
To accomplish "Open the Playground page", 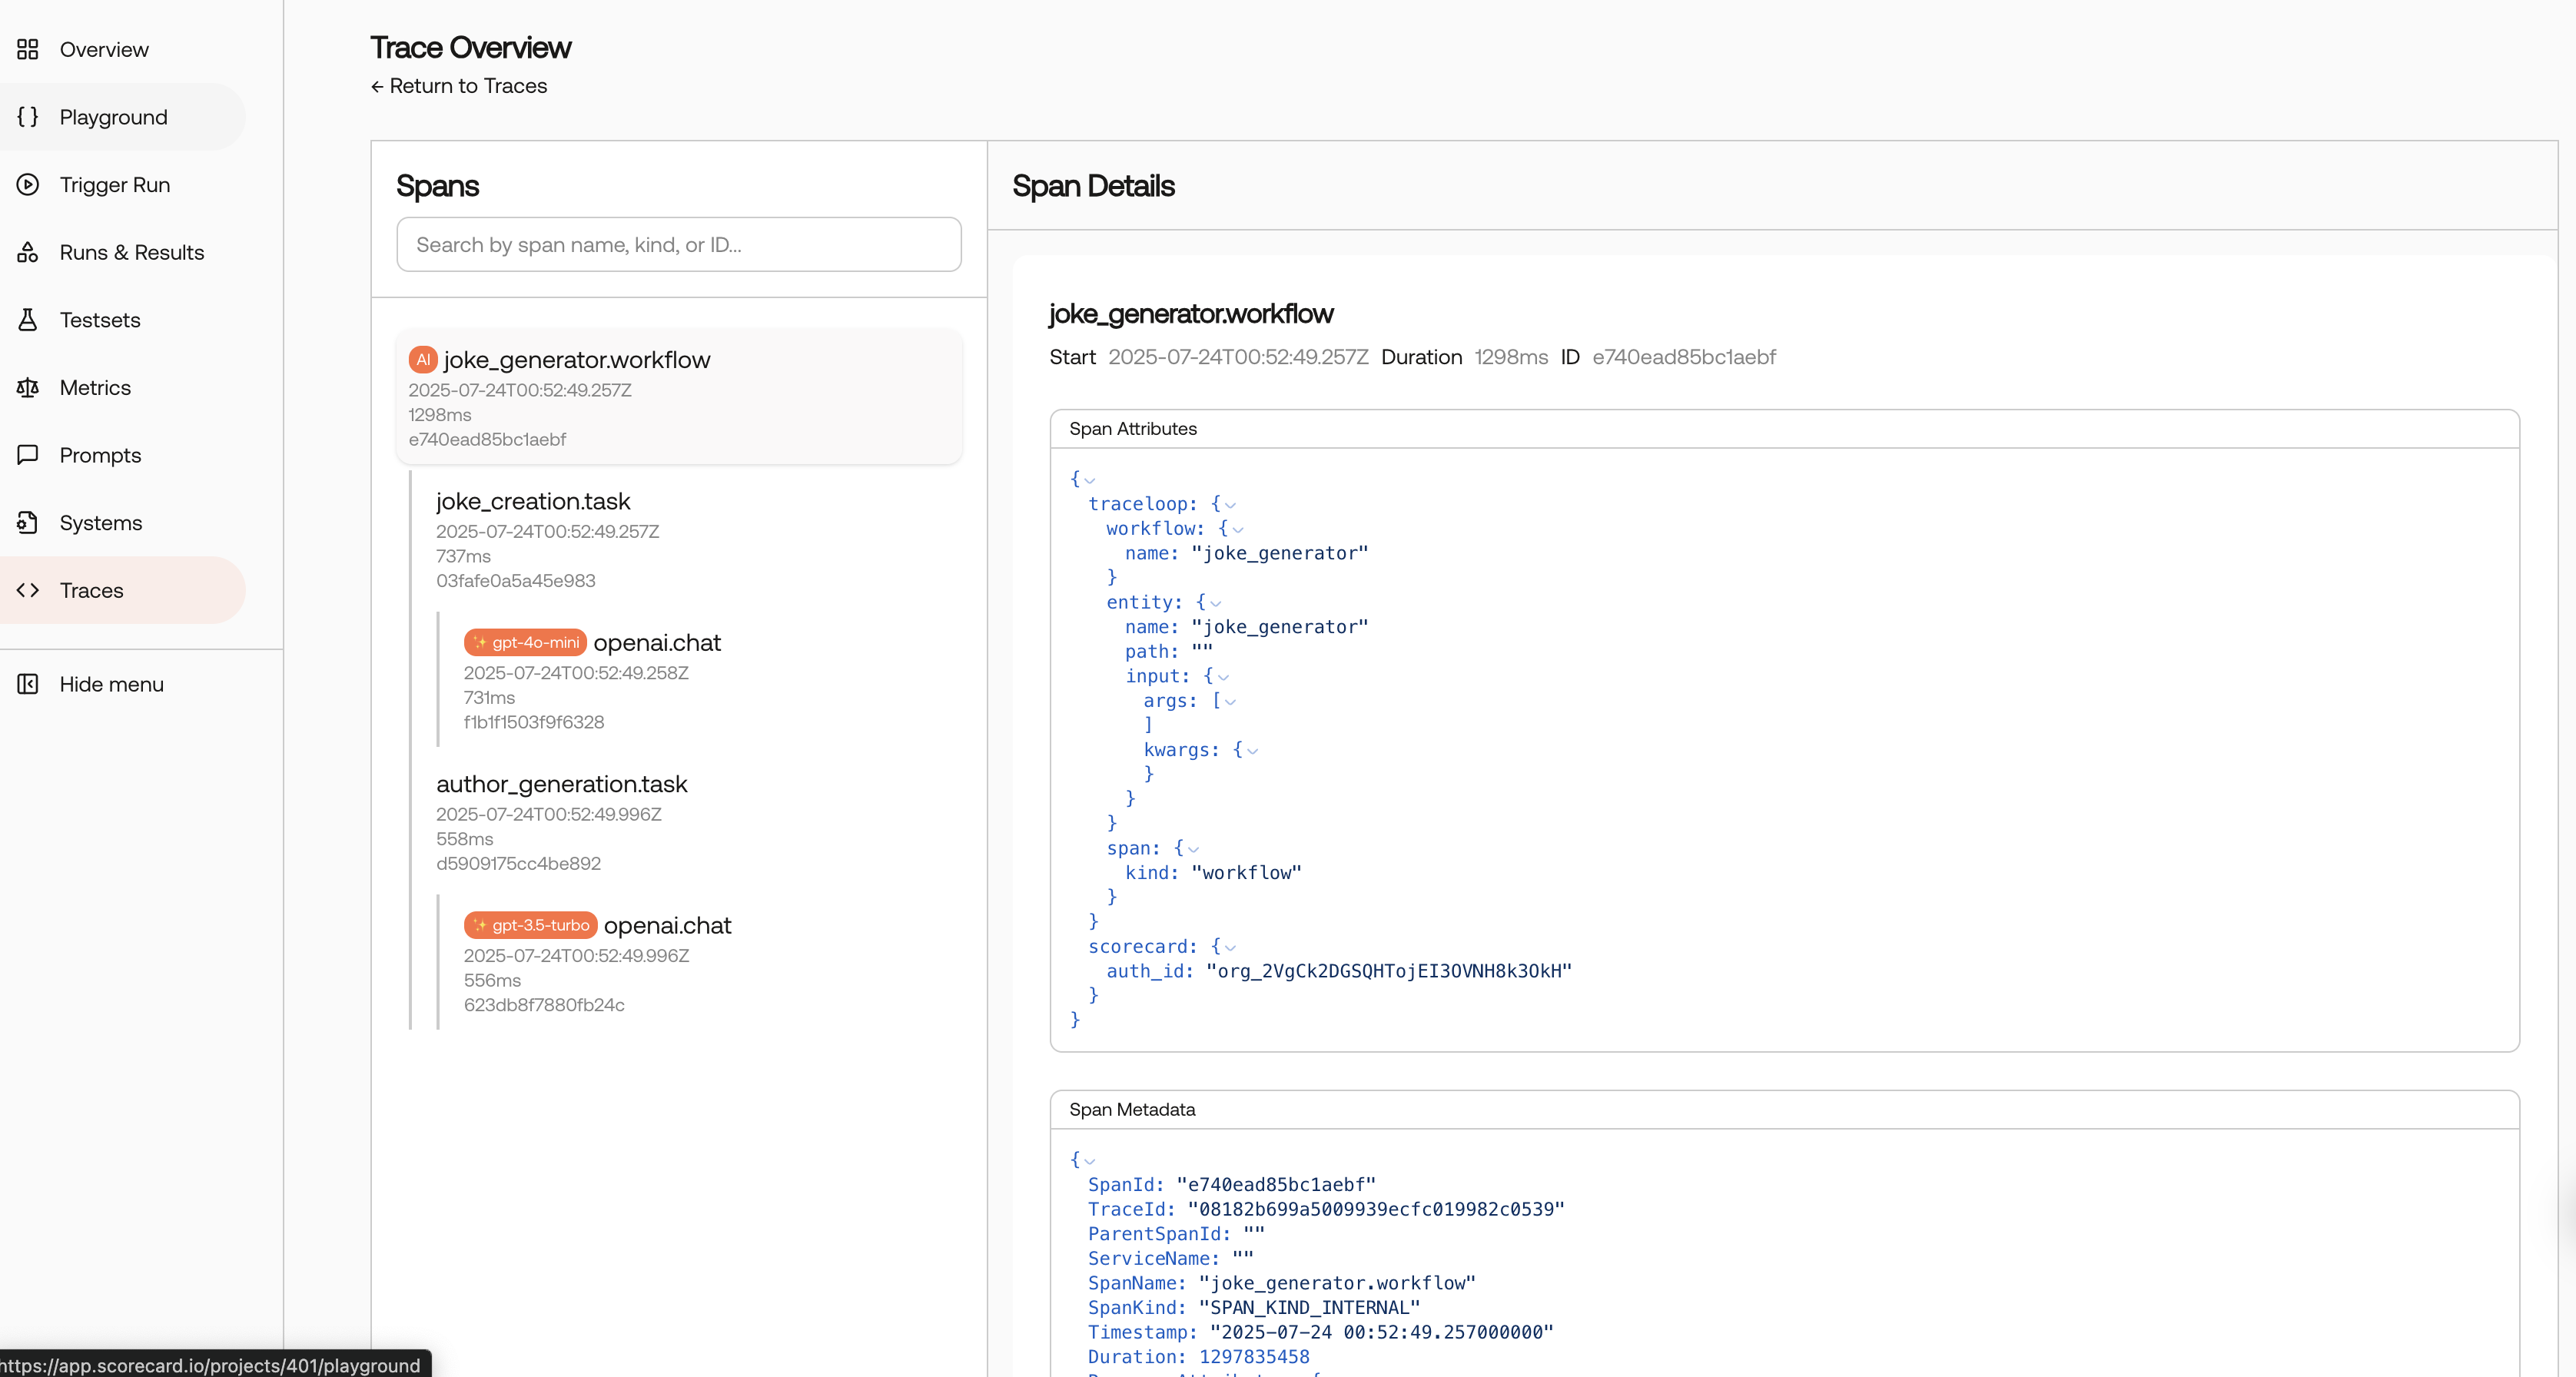I will click(122, 117).
